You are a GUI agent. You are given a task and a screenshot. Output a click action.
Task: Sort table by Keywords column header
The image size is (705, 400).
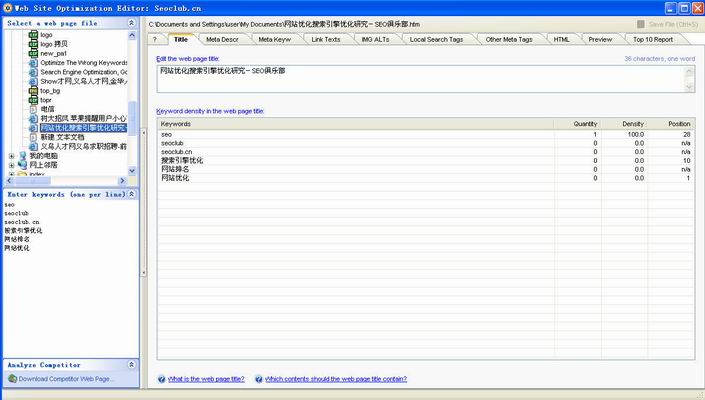coord(356,124)
